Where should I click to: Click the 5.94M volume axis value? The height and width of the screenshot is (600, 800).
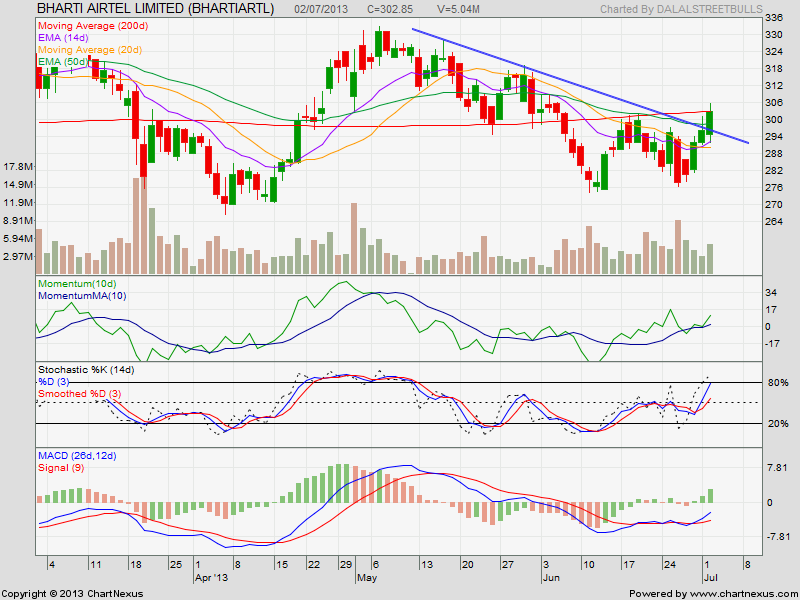[18, 239]
